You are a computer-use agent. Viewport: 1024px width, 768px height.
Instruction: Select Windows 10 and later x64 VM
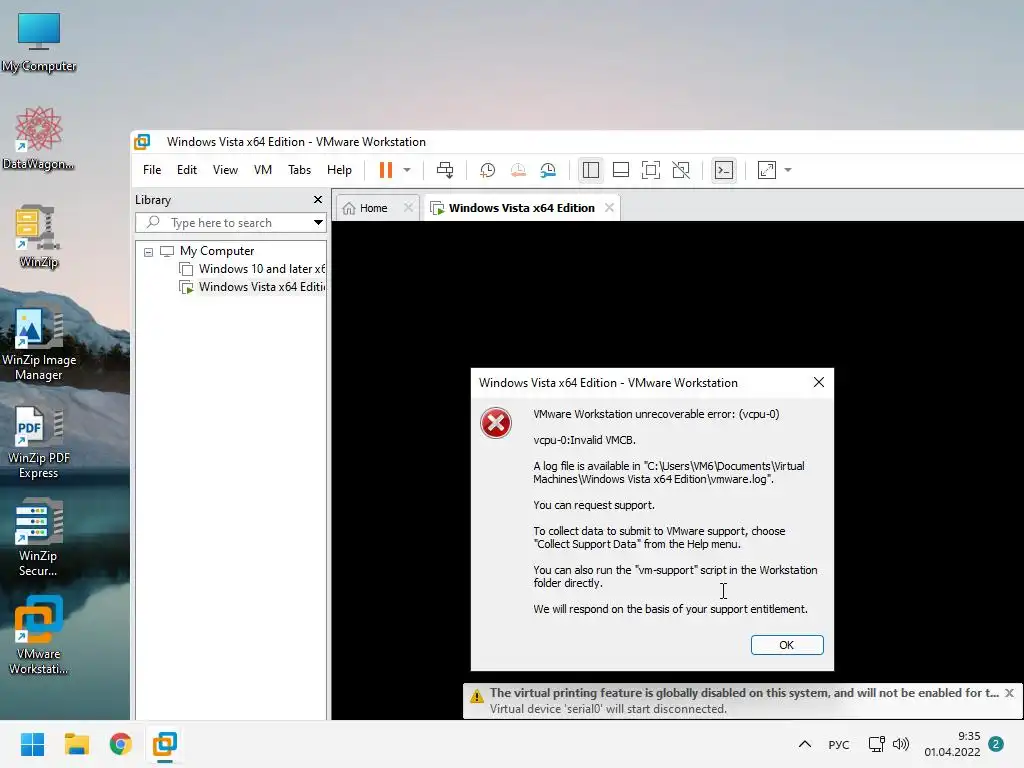[252, 269]
